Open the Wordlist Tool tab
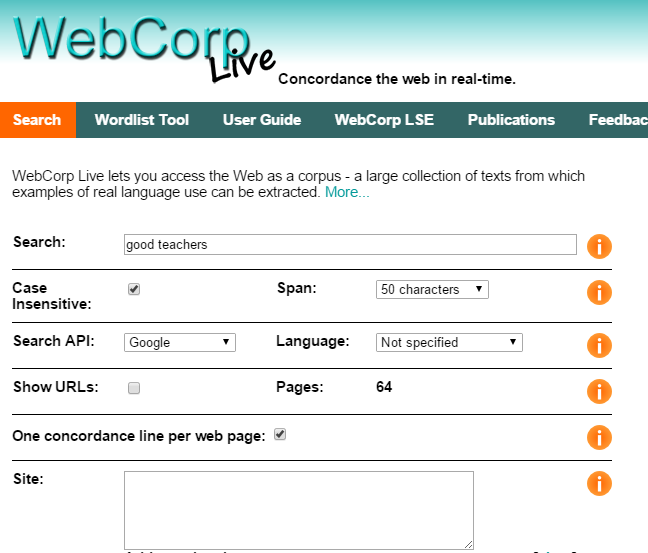This screenshot has width=648, height=553. 142,120
